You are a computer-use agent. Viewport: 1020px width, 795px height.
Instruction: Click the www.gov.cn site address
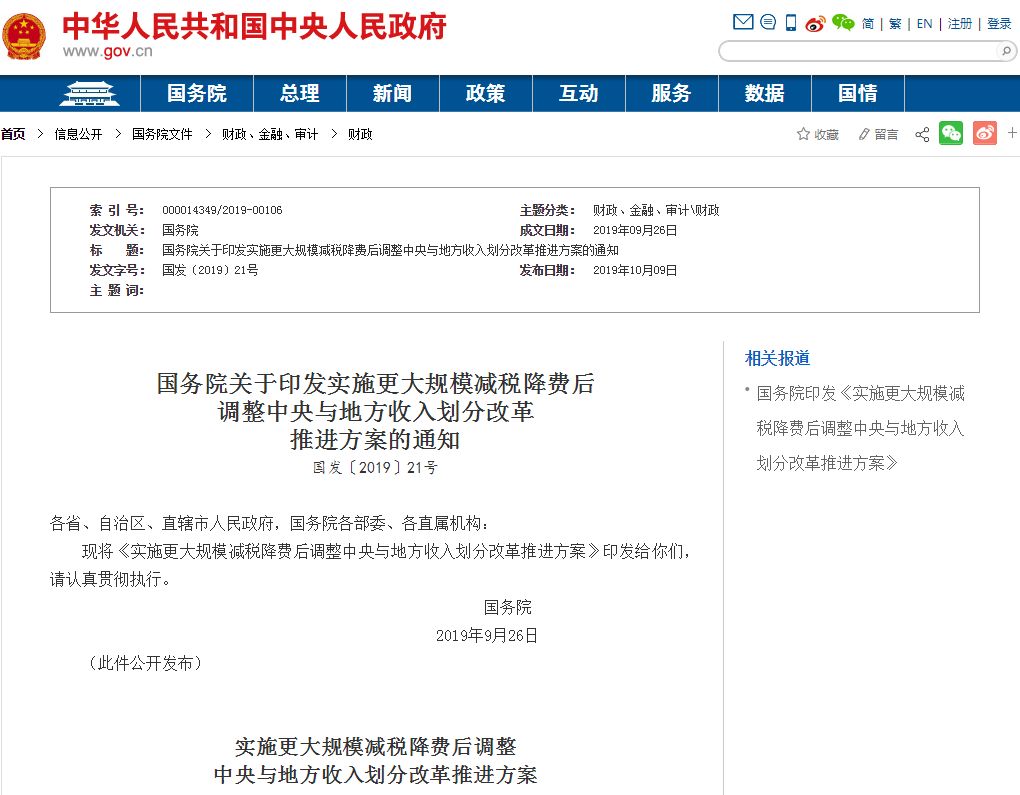(x=107, y=51)
